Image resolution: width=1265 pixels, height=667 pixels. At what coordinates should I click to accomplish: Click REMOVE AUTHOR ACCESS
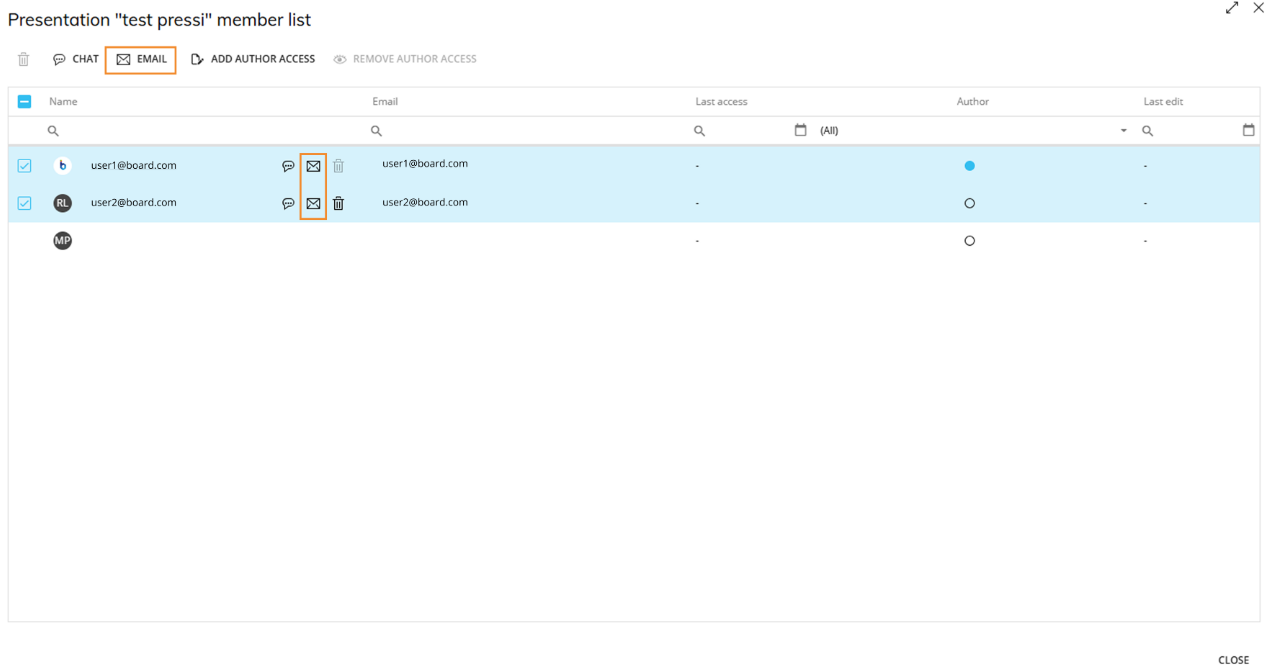(x=405, y=60)
